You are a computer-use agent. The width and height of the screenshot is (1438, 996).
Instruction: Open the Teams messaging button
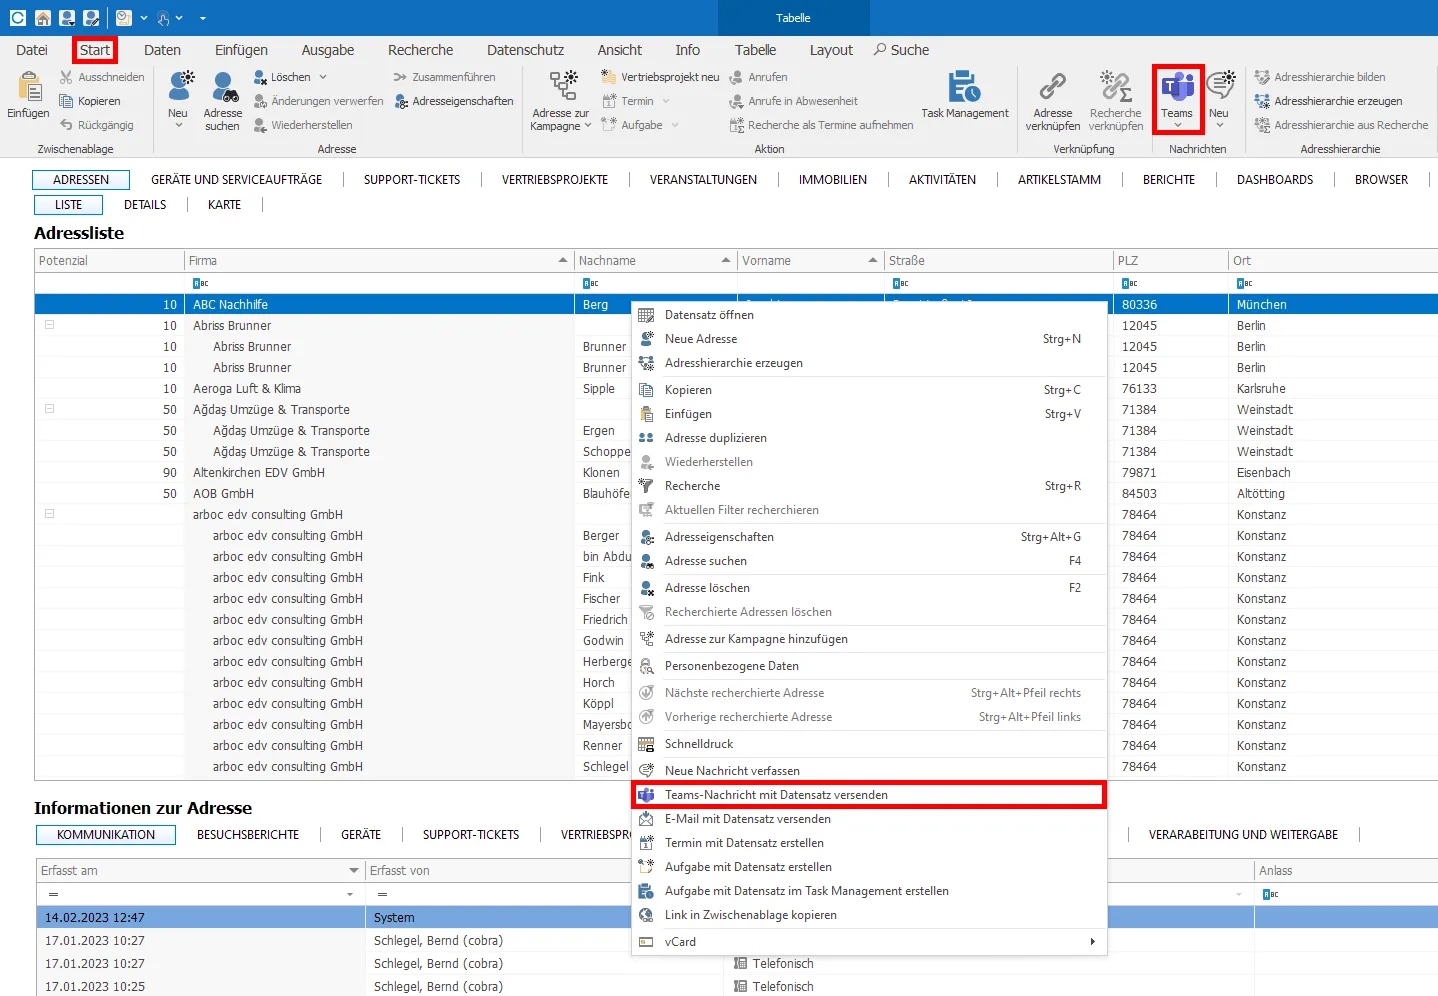click(x=1177, y=98)
